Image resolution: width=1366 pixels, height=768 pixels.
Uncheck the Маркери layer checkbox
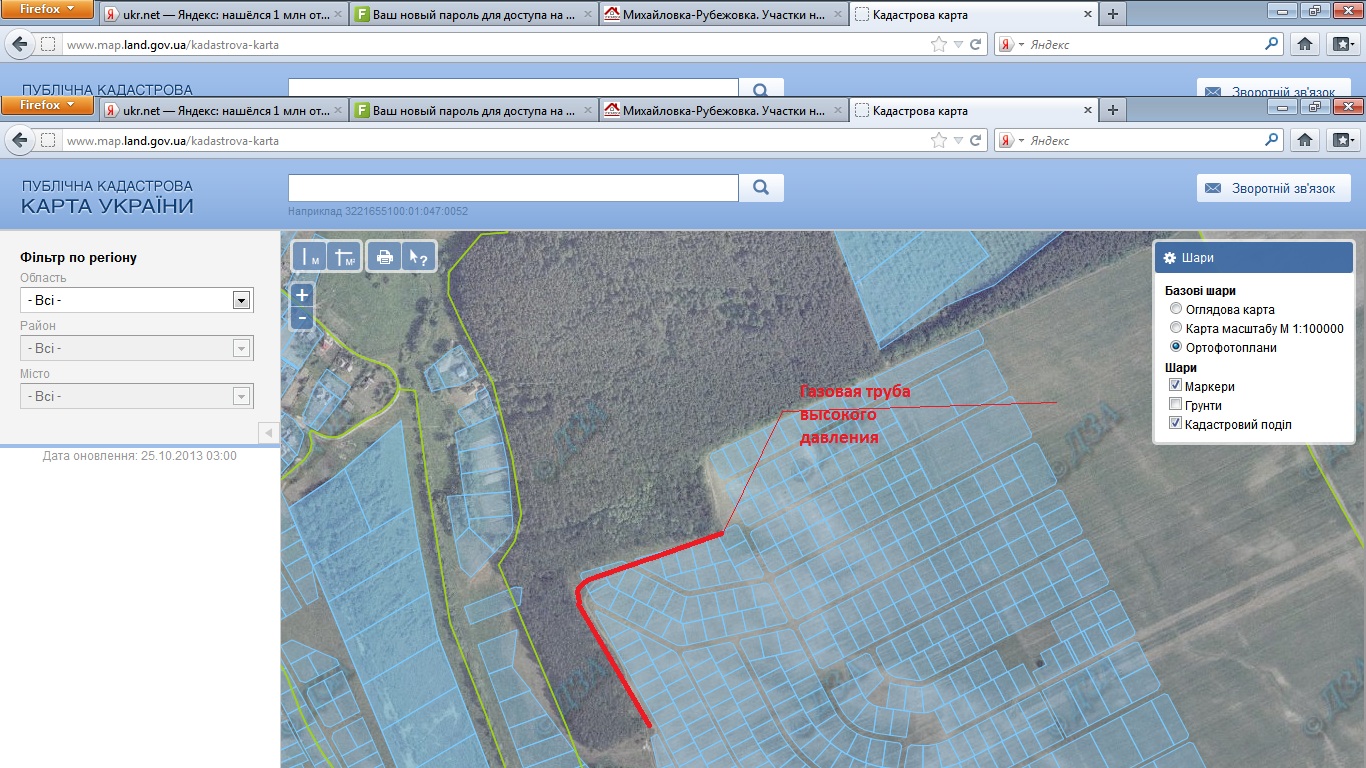point(1176,387)
